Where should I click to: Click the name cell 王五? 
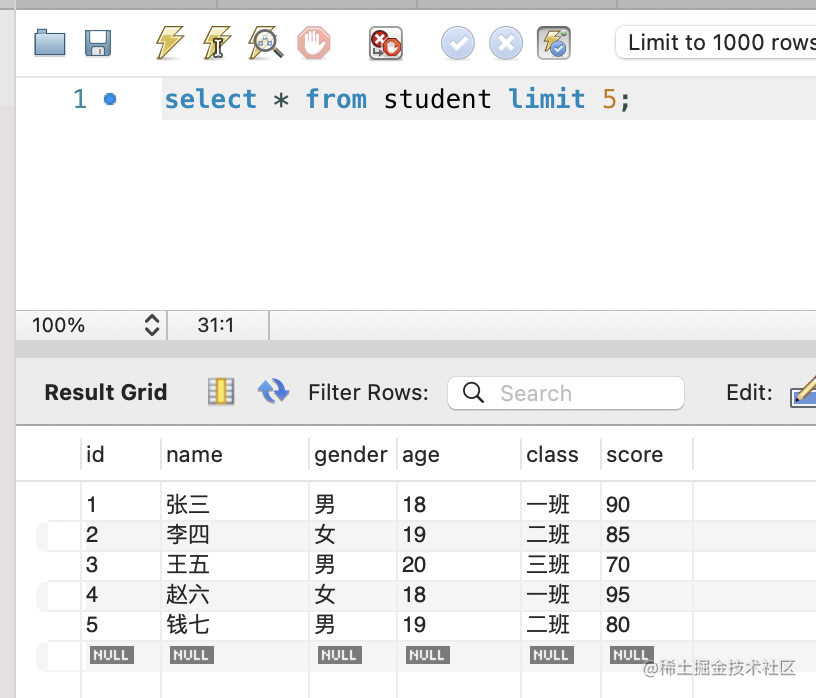[187, 565]
